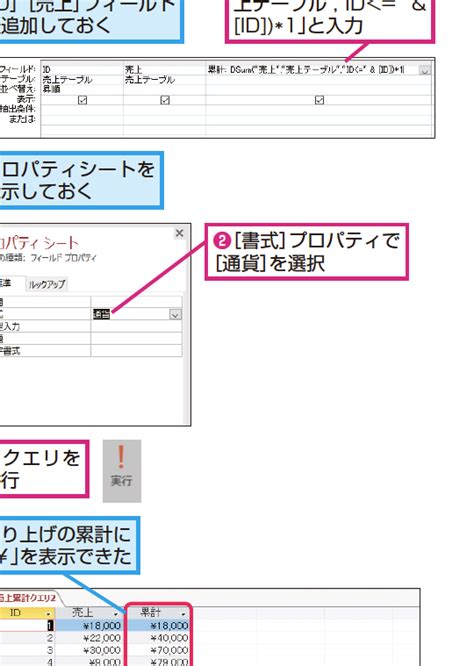Uncheck the 表示 checkbox for 売上 column
This screenshot has height=666, width=474.
tap(165, 100)
